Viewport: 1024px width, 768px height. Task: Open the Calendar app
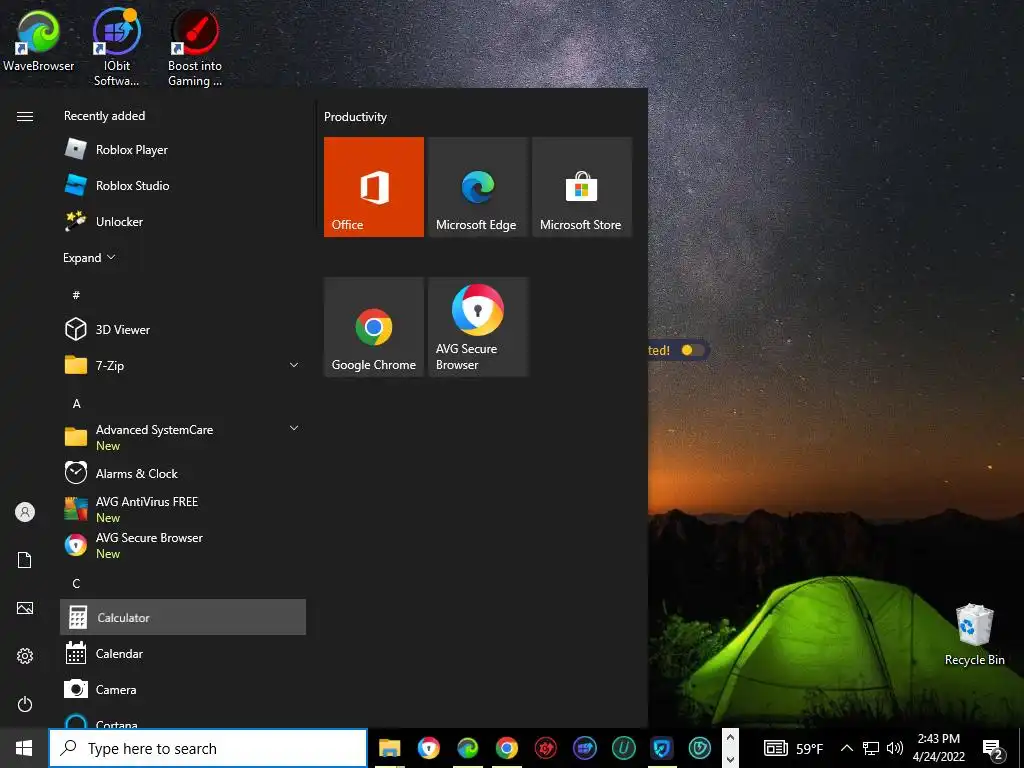[183, 653]
